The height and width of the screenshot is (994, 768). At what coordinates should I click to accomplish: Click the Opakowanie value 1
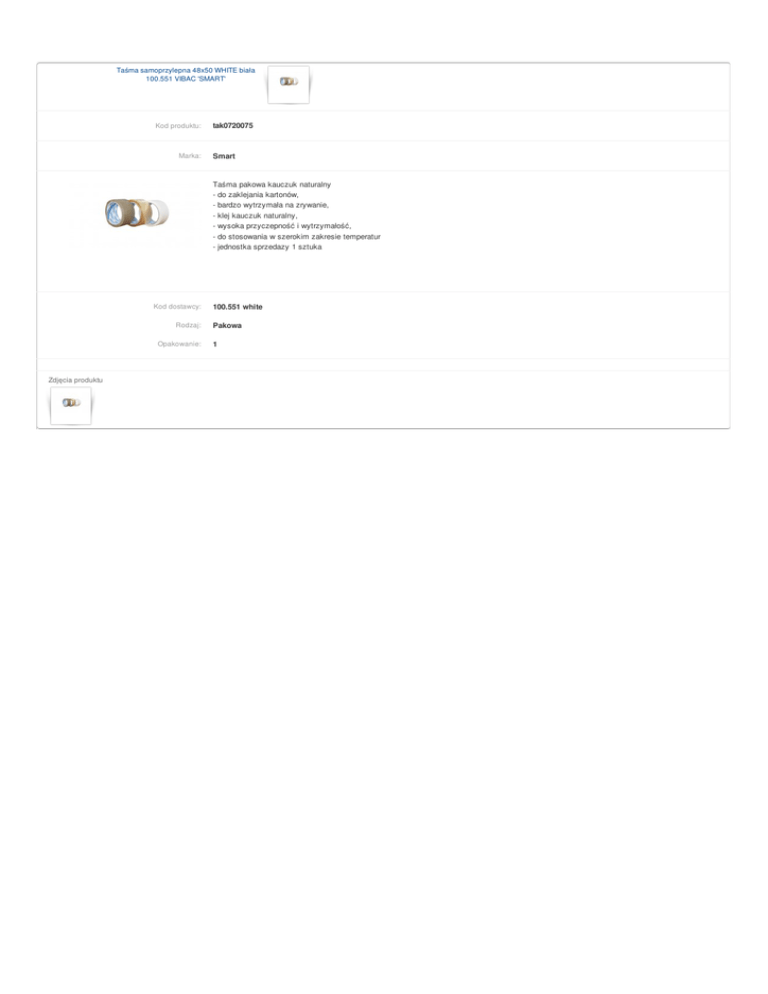[215, 344]
